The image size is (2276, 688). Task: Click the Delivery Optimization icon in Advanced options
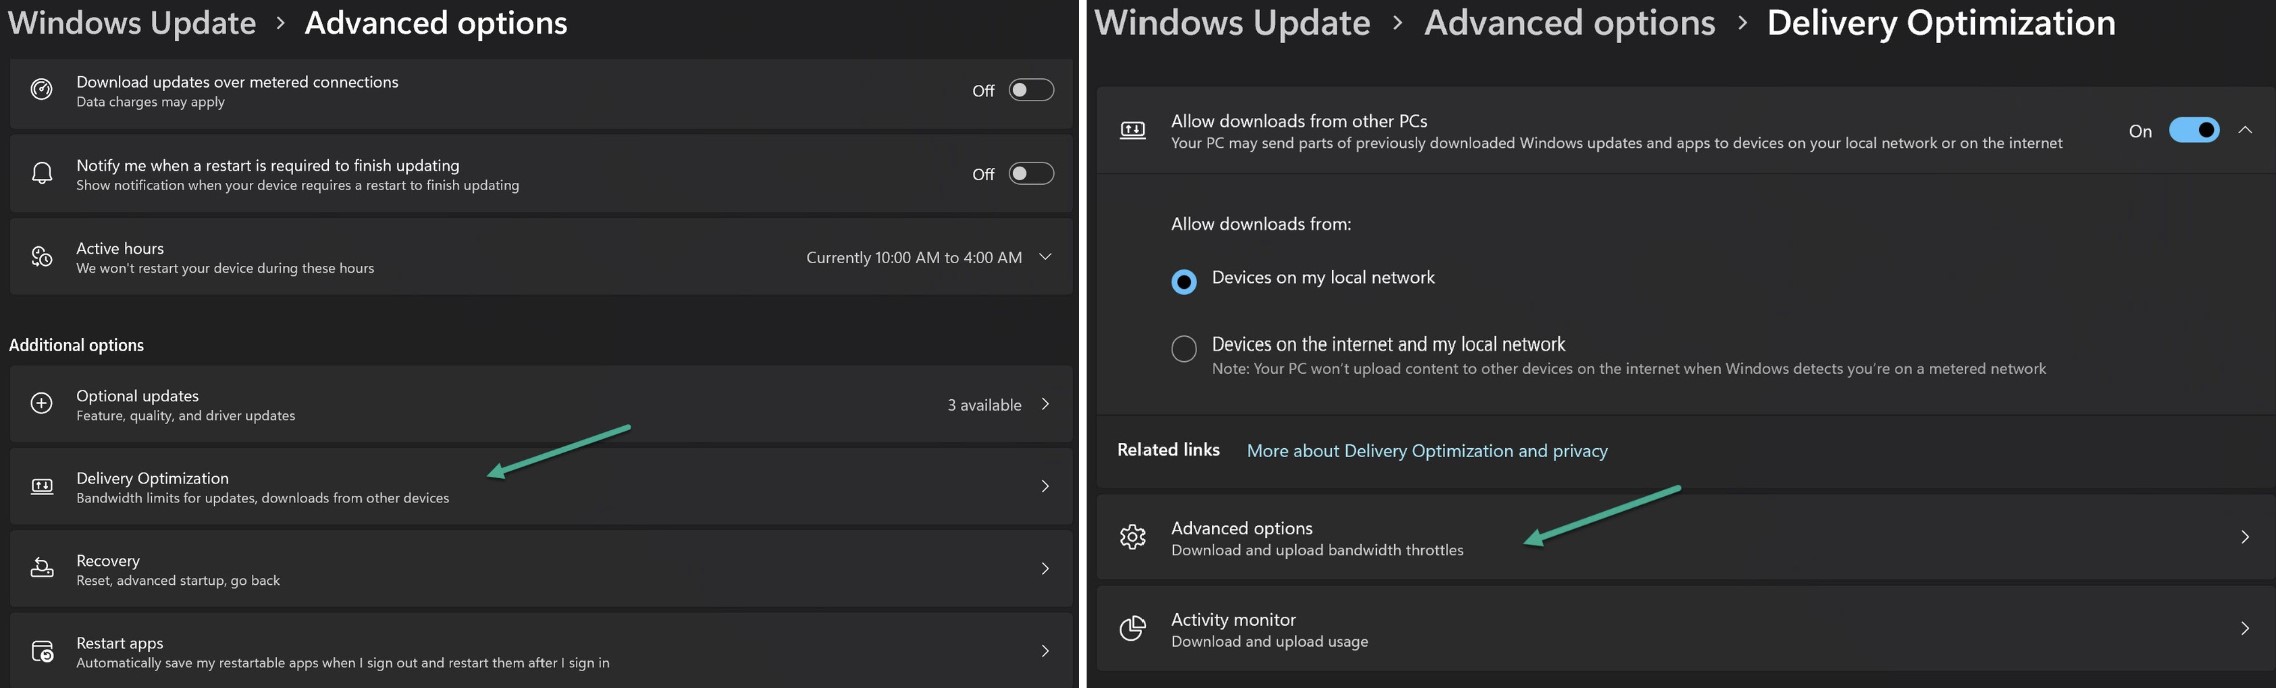point(41,487)
